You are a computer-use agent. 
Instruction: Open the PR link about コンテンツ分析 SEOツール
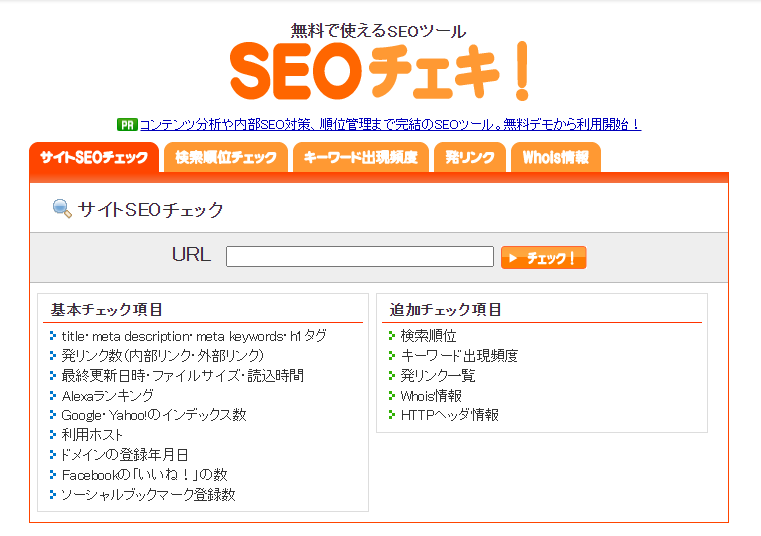pyautogui.click(x=390, y=125)
